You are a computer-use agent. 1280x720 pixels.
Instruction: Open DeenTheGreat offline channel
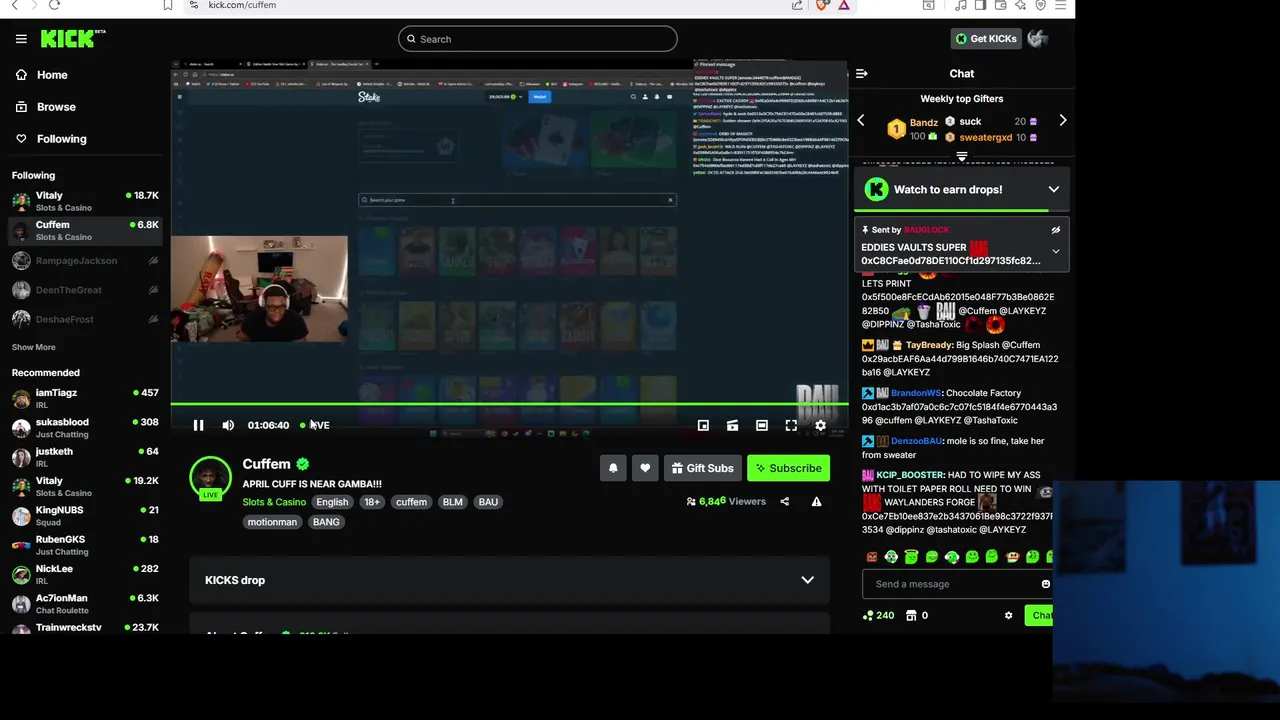point(84,290)
